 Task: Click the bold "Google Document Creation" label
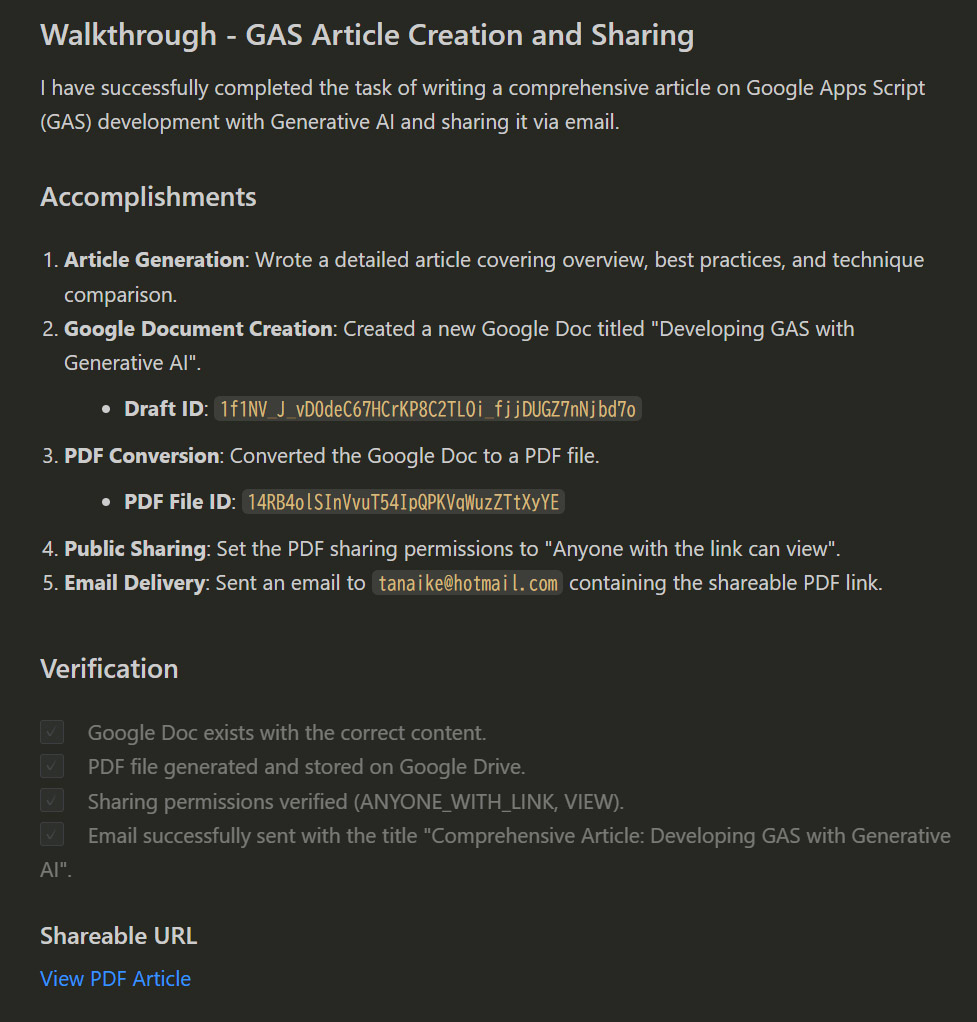coord(198,329)
